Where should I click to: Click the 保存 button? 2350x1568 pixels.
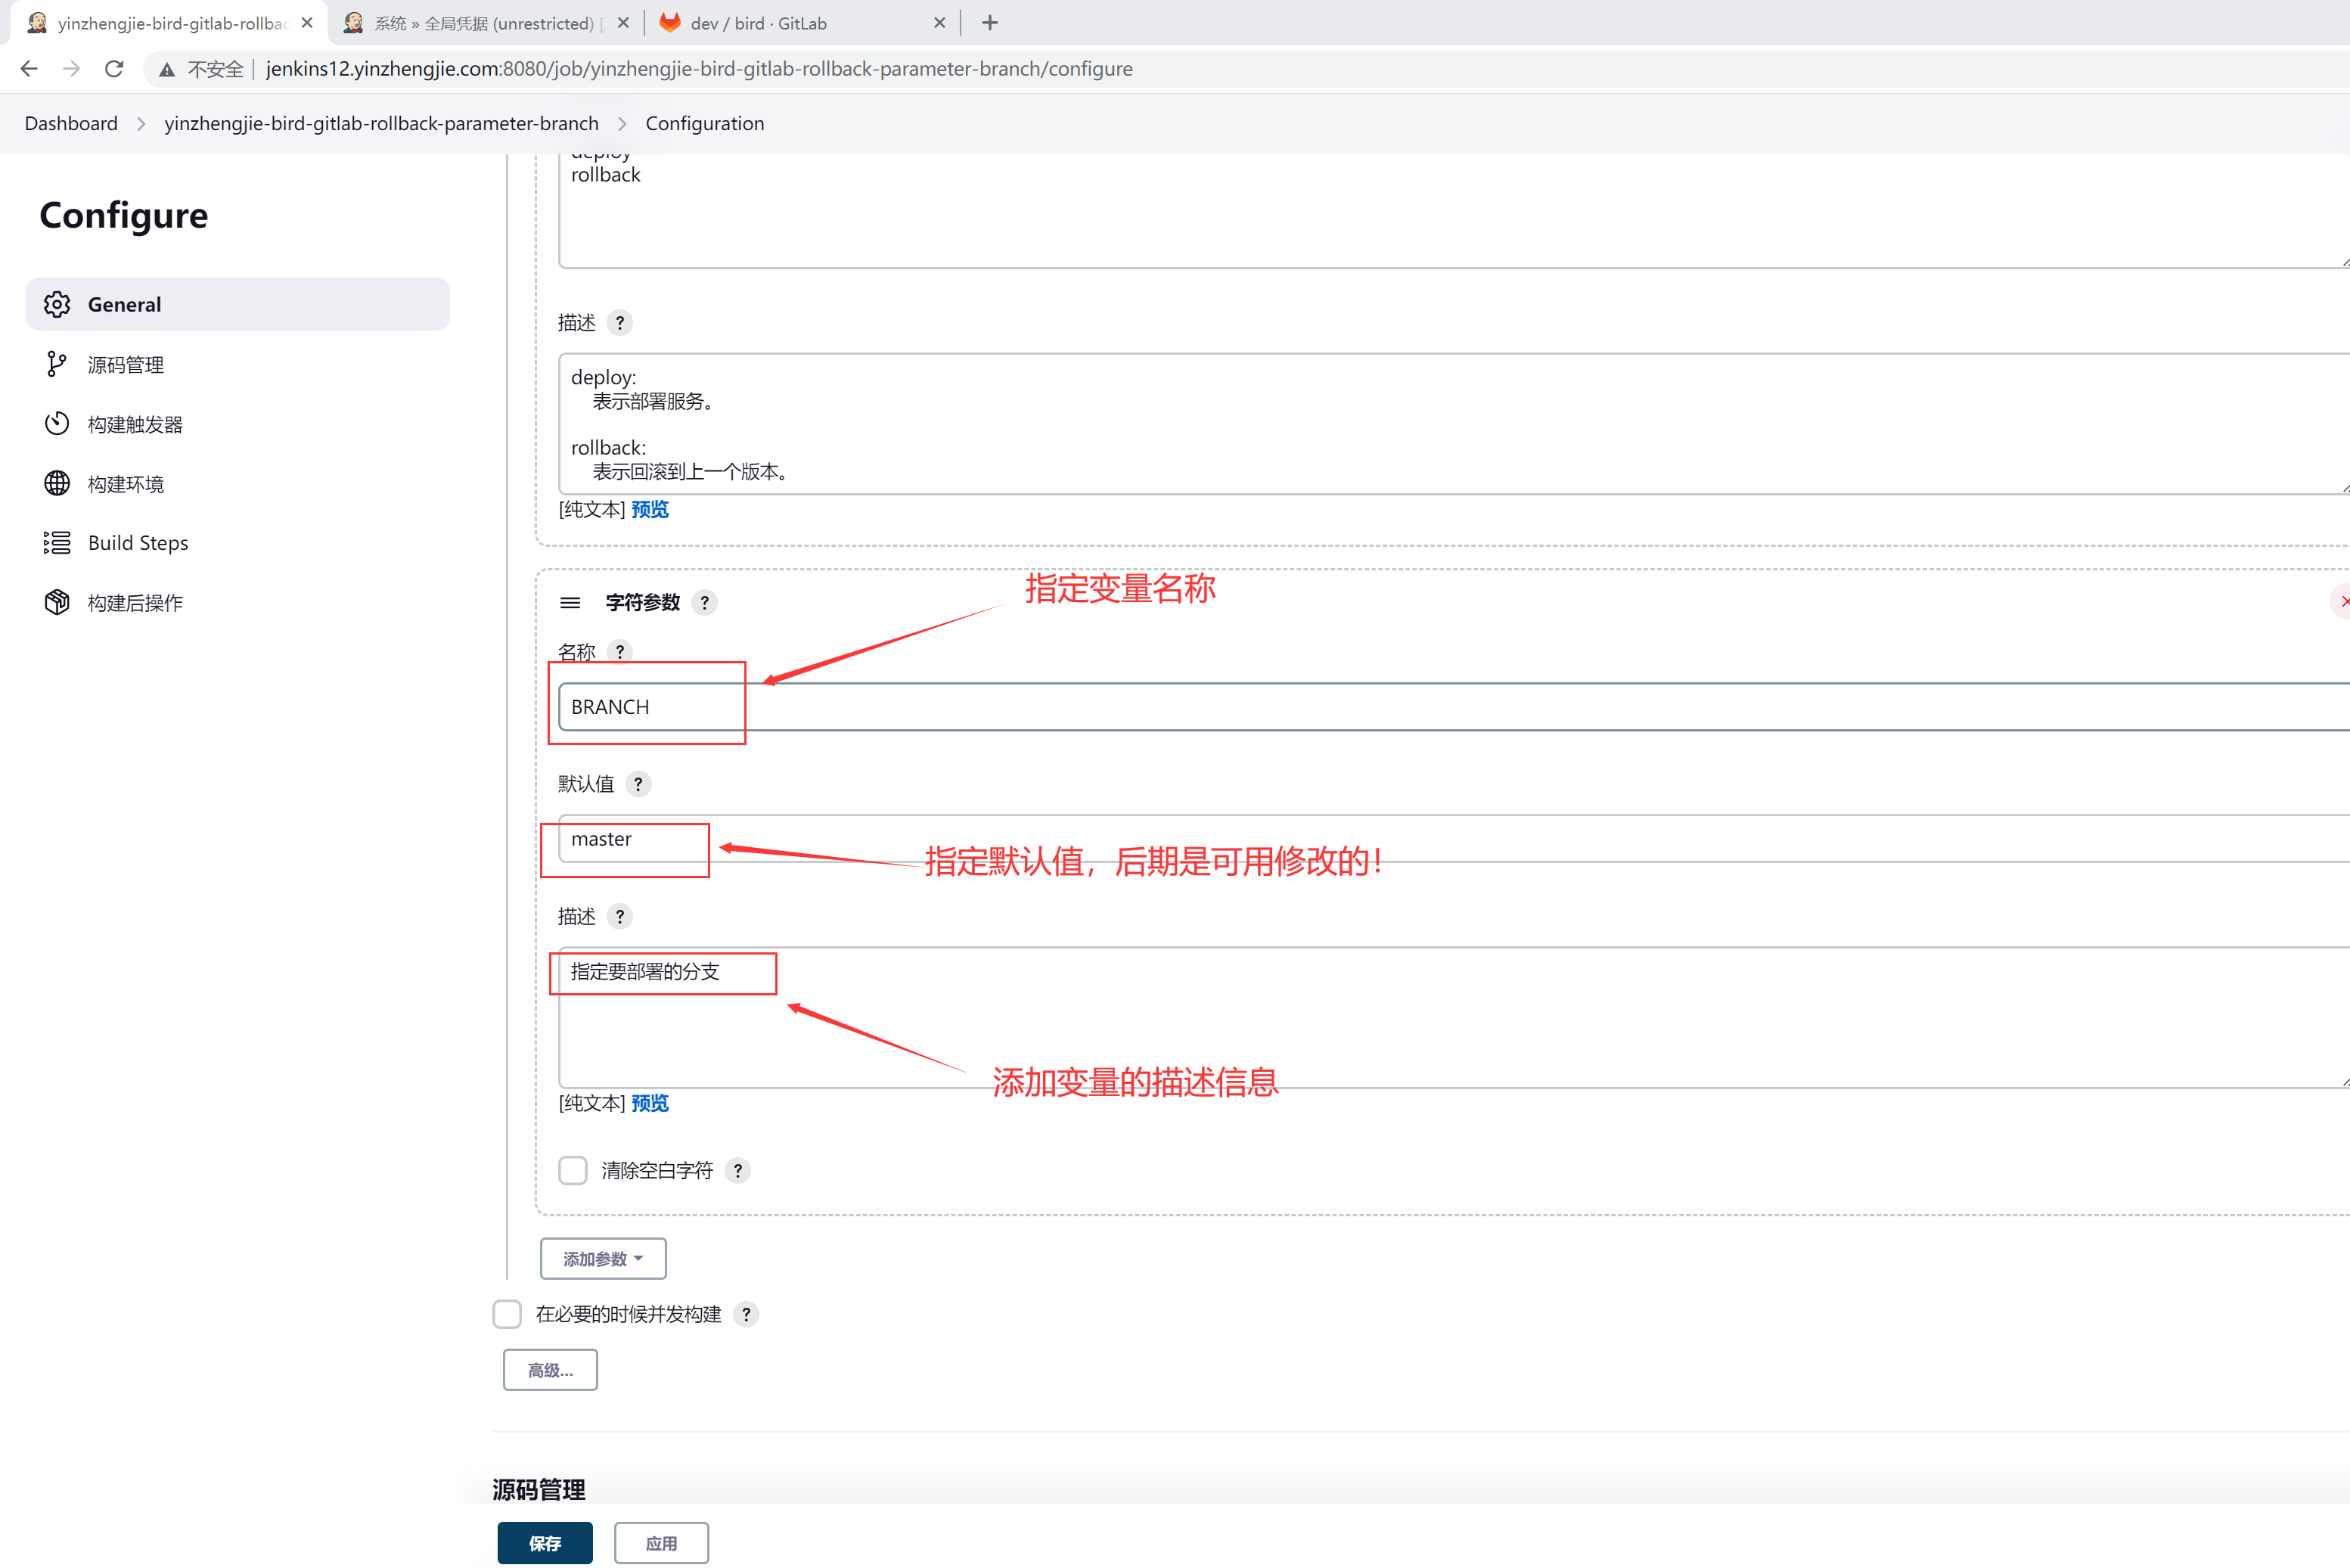click(x=545, y=1543)
